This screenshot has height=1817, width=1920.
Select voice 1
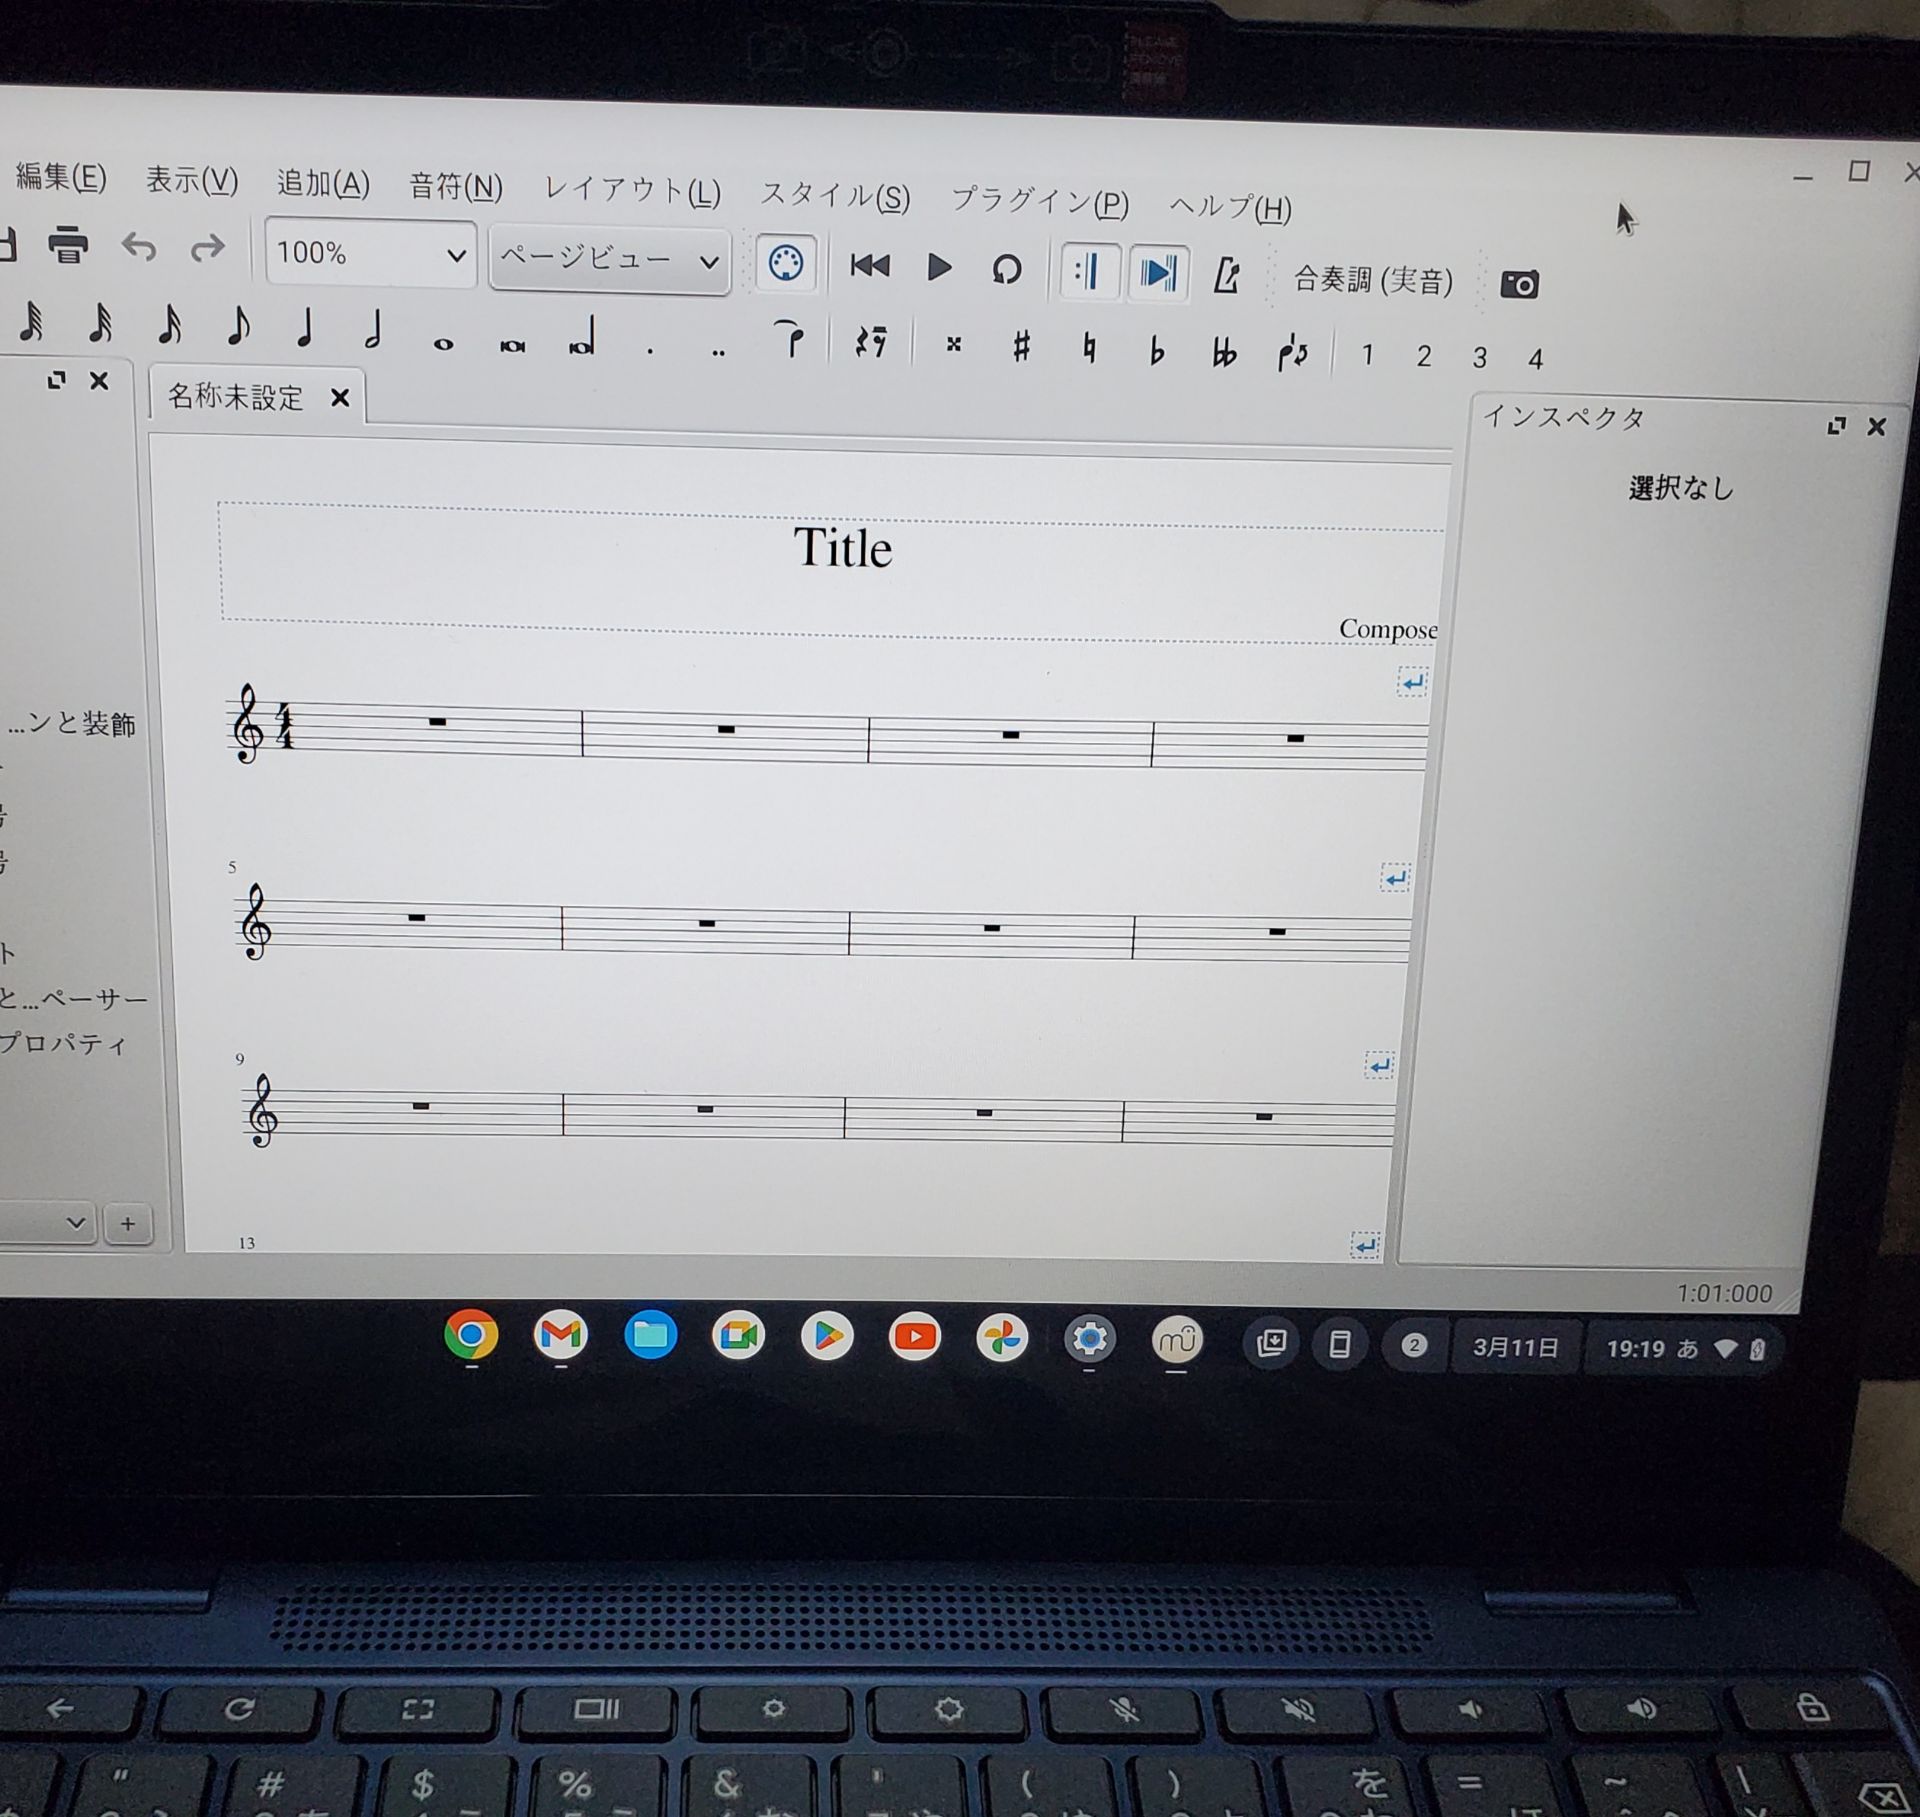pyautogui.click(x=1367, y=355)
